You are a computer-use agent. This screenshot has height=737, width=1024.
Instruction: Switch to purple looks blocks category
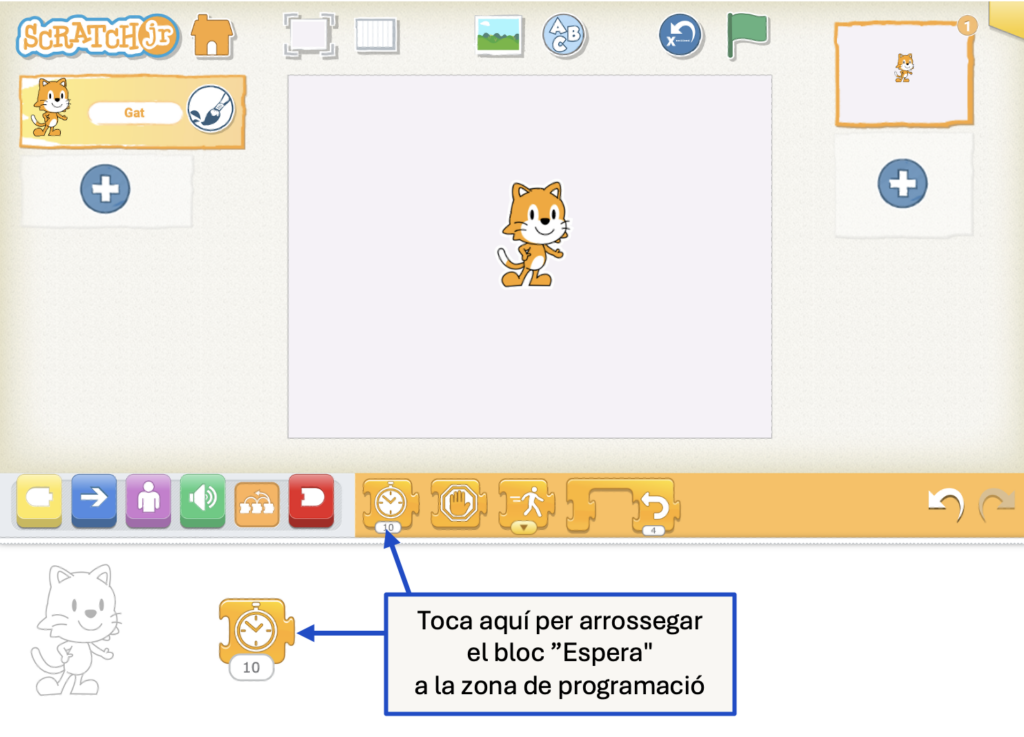tap(148, 500)
